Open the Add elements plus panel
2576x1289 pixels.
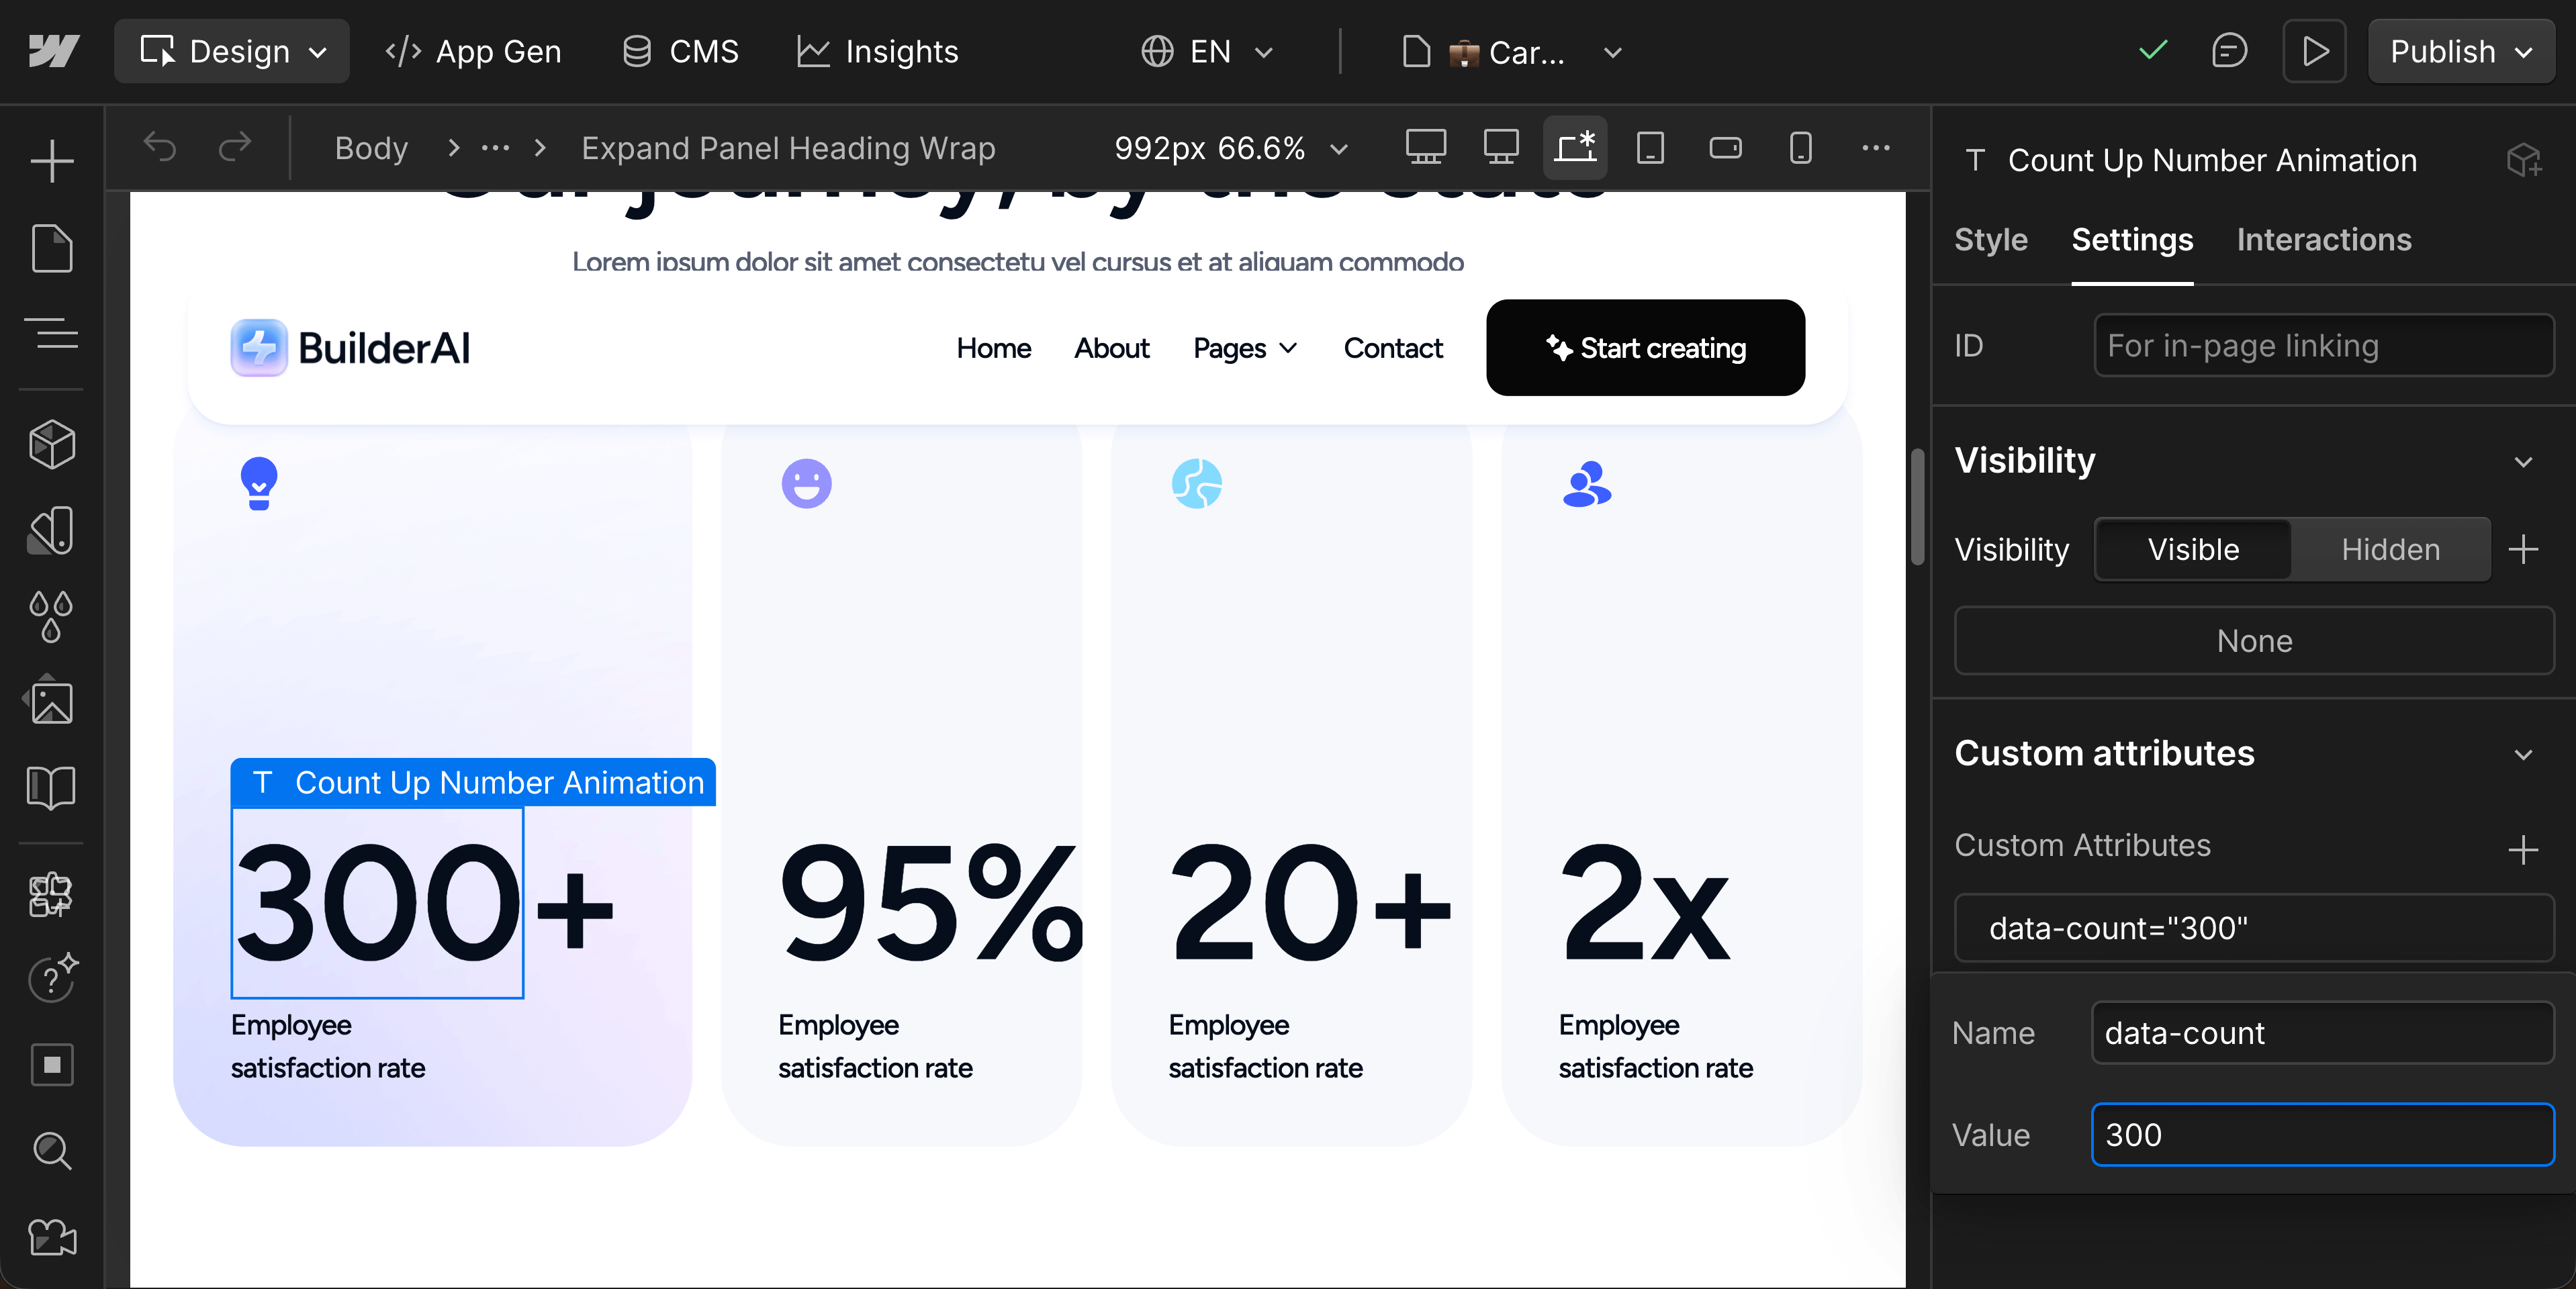click(x=52, y=161)
